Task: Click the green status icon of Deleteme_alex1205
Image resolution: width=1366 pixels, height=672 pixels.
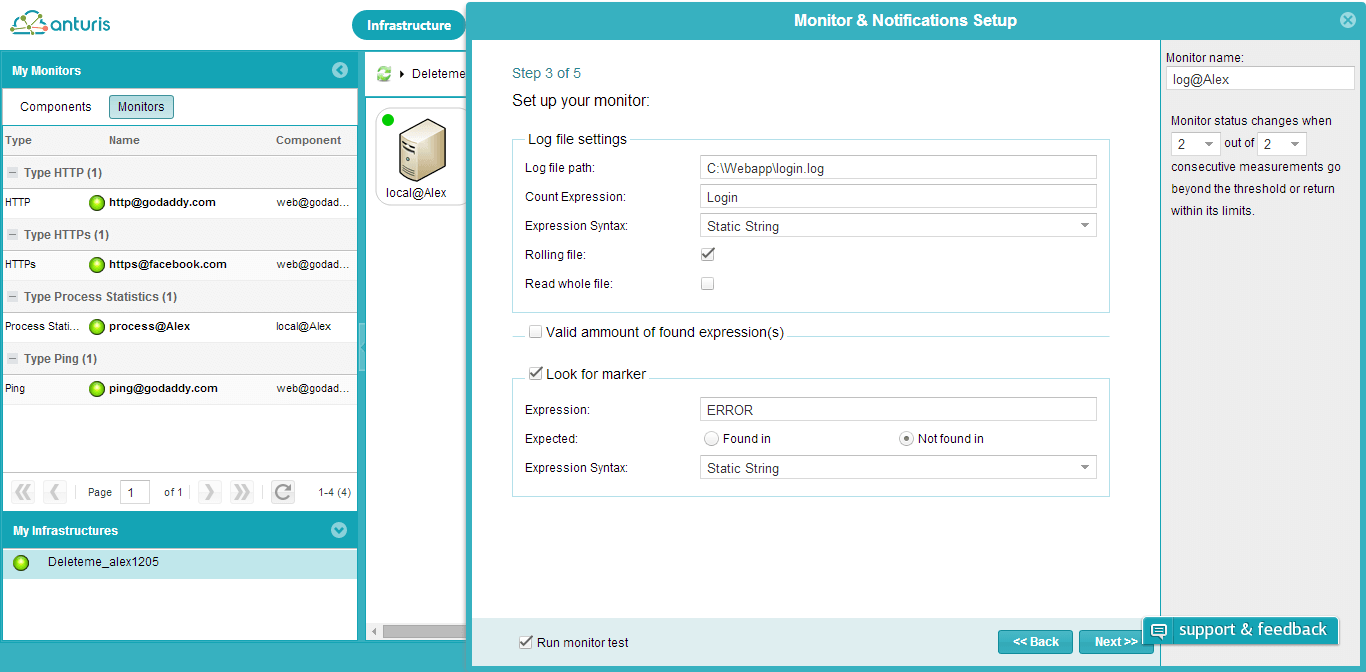Action: click(x=22, y=561)
